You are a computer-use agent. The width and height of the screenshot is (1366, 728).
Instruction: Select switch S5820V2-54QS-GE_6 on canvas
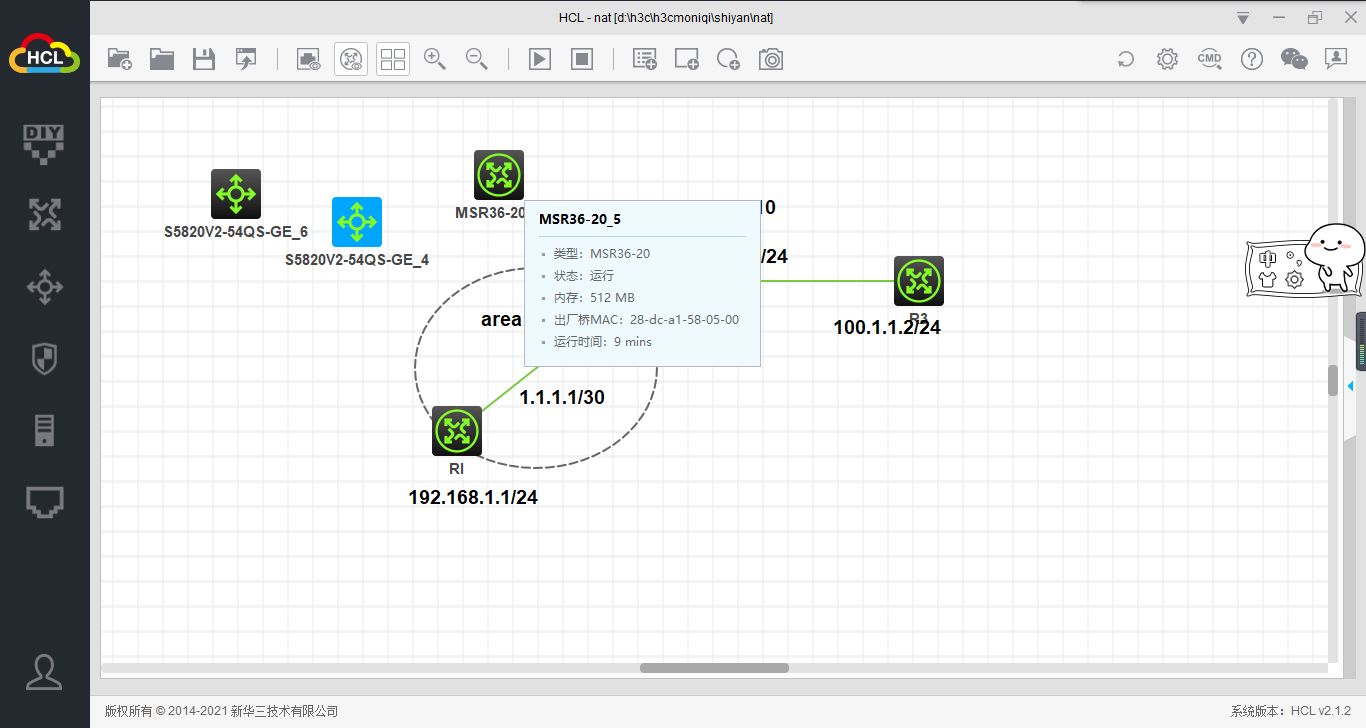[x=236, y=194]
